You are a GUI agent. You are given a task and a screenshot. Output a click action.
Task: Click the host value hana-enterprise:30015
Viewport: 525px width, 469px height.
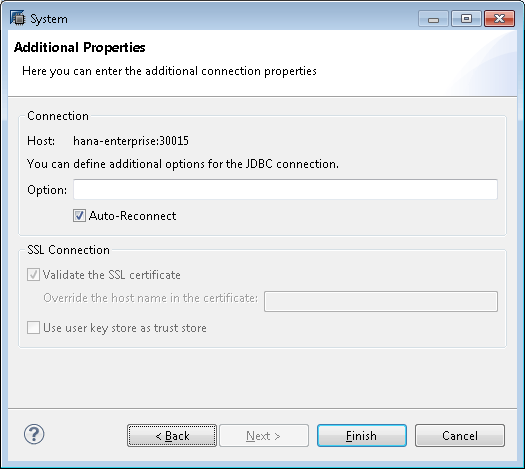[x=131, y=141]
